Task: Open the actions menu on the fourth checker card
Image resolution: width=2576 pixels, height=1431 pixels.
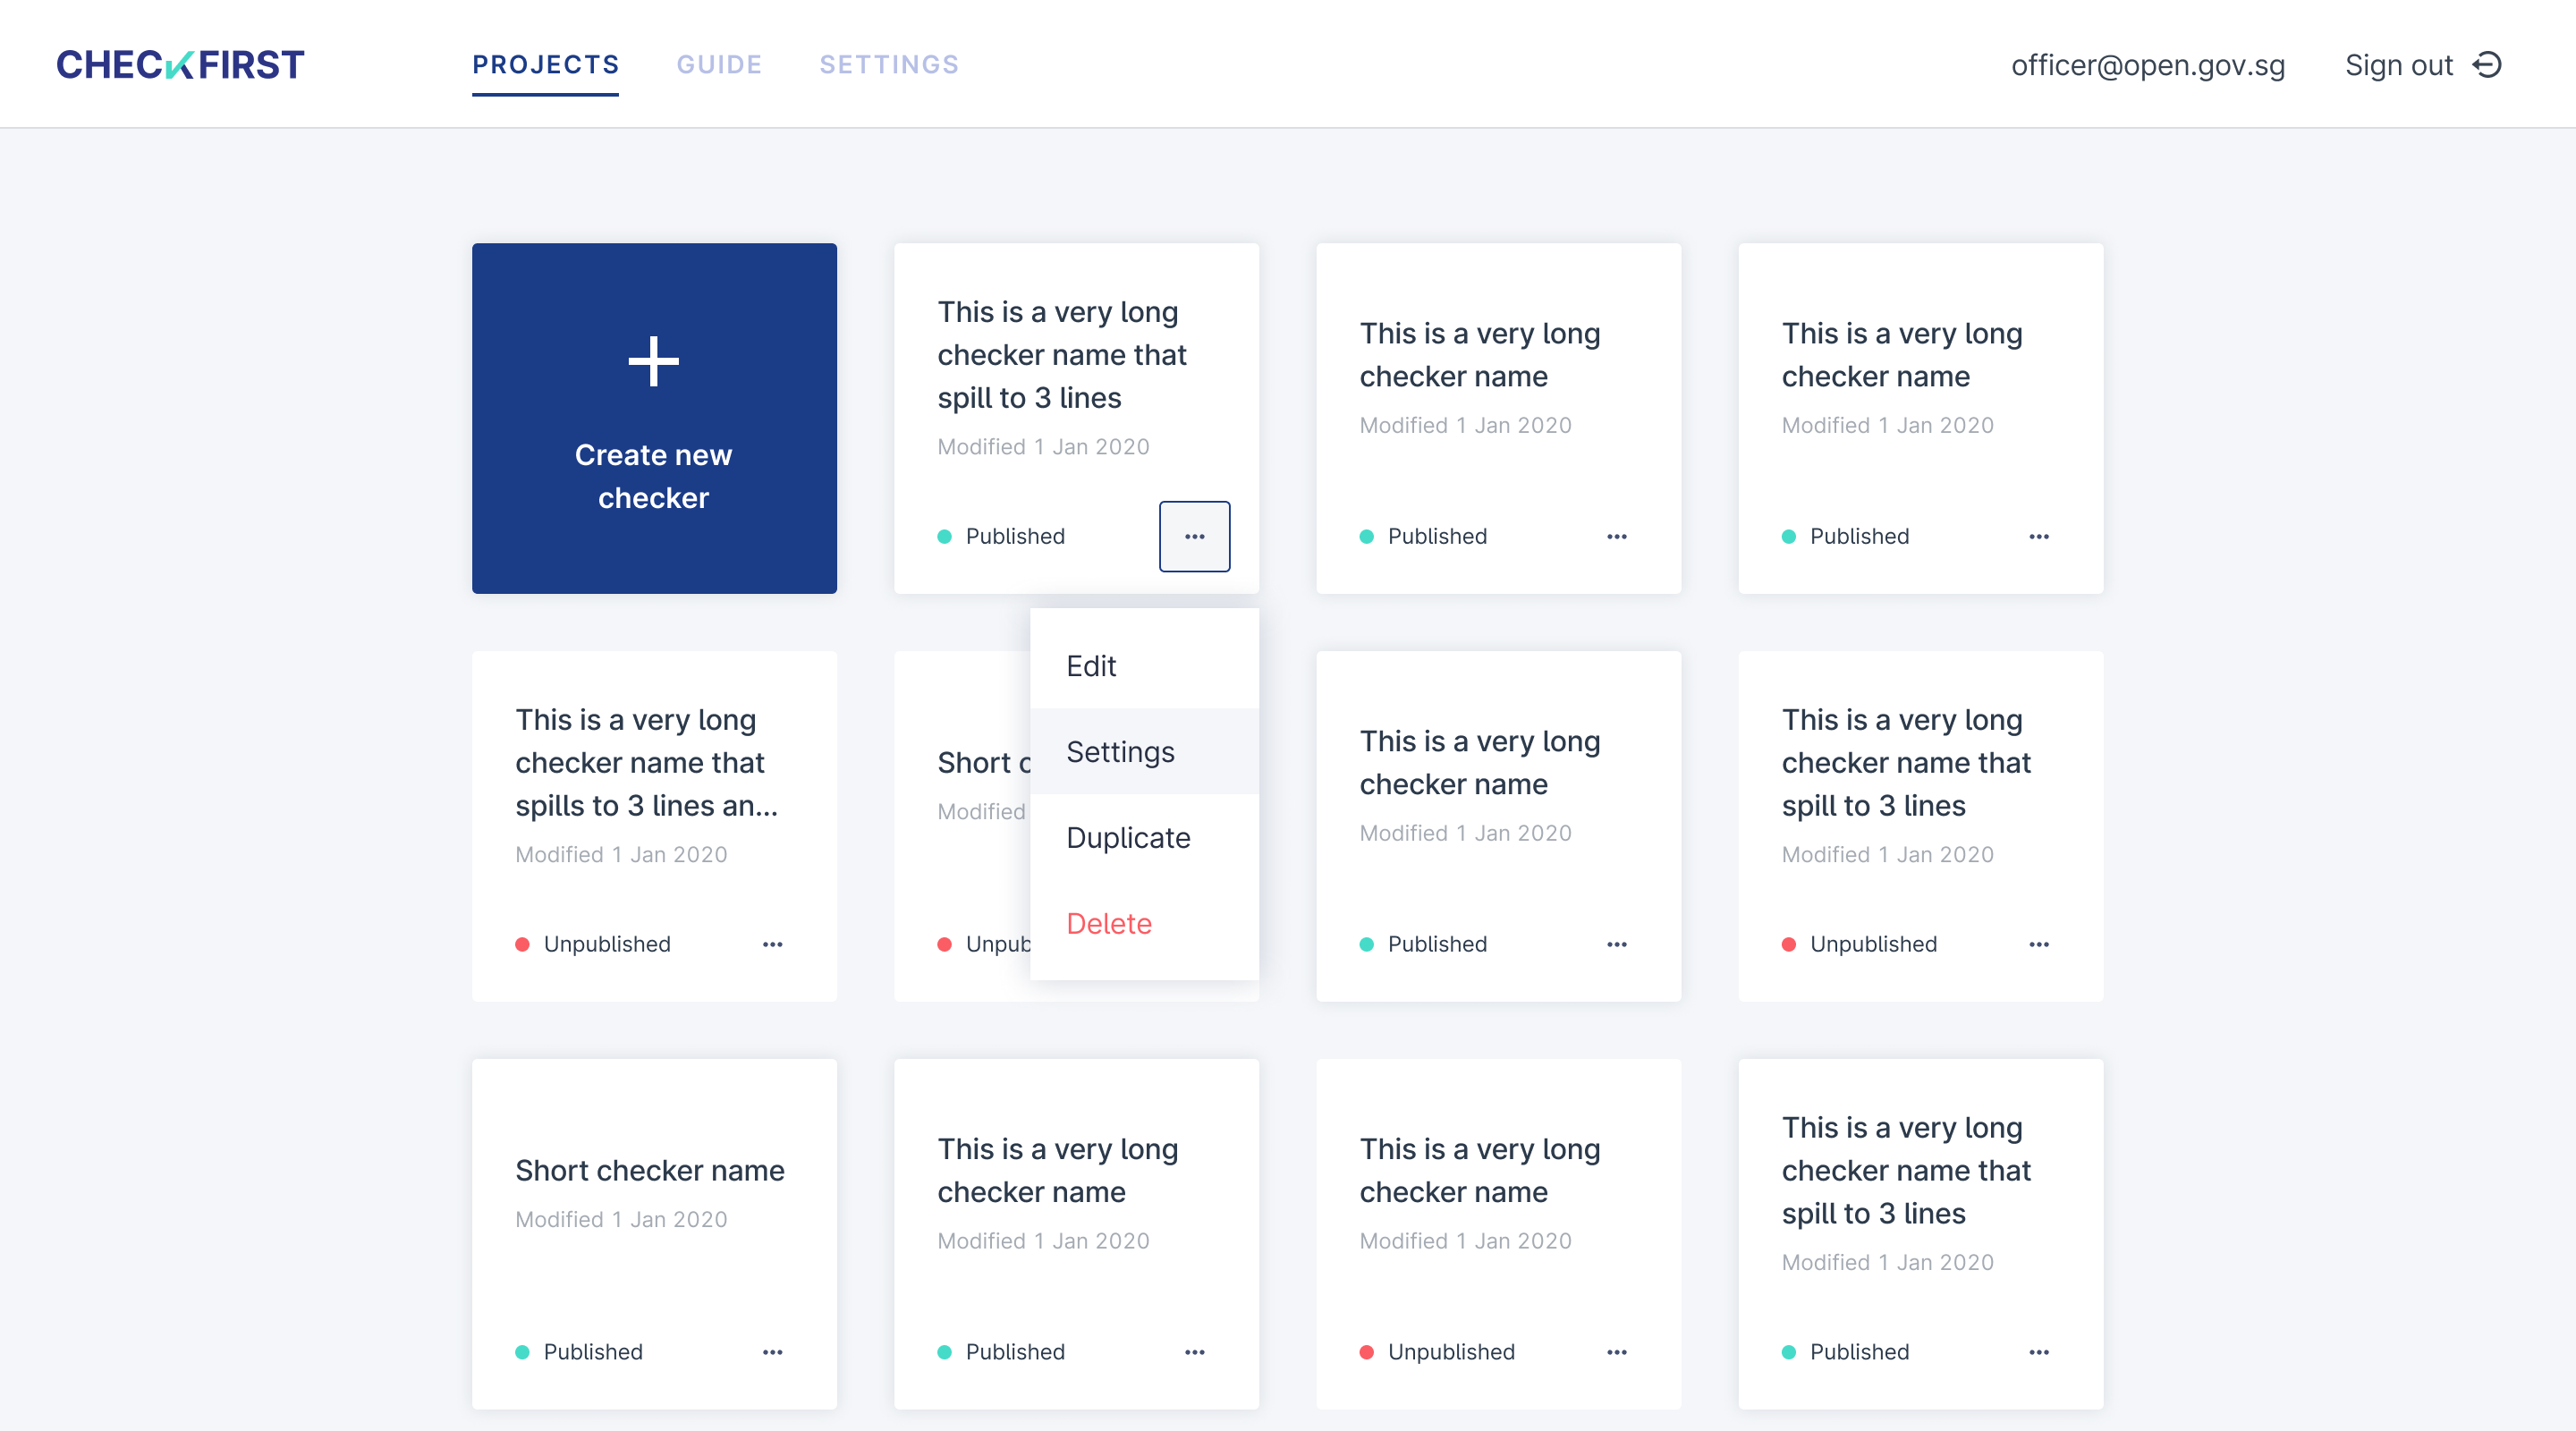Action: [2039, 536]
